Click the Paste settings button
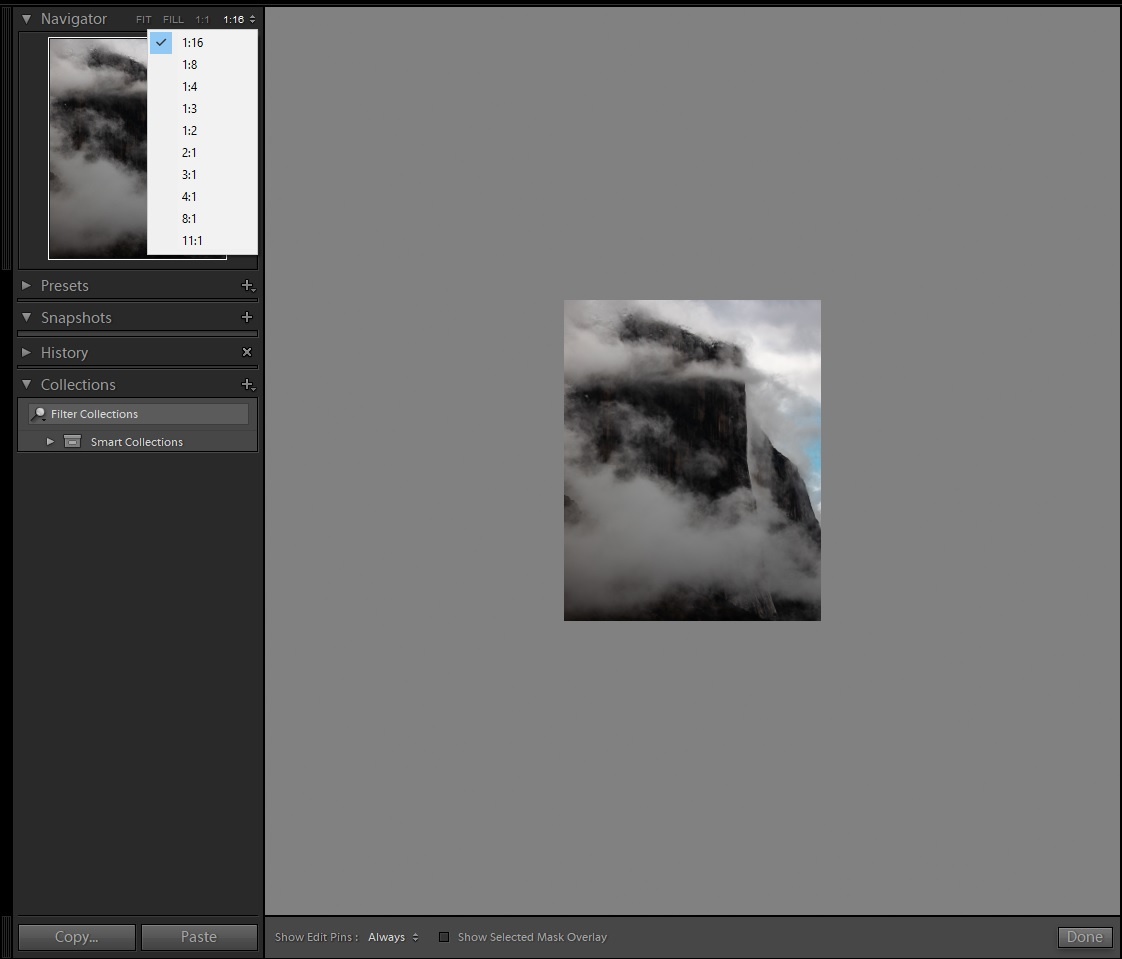Image resolution: width=1122 pixels, height=959 pixels. (199, 937)
